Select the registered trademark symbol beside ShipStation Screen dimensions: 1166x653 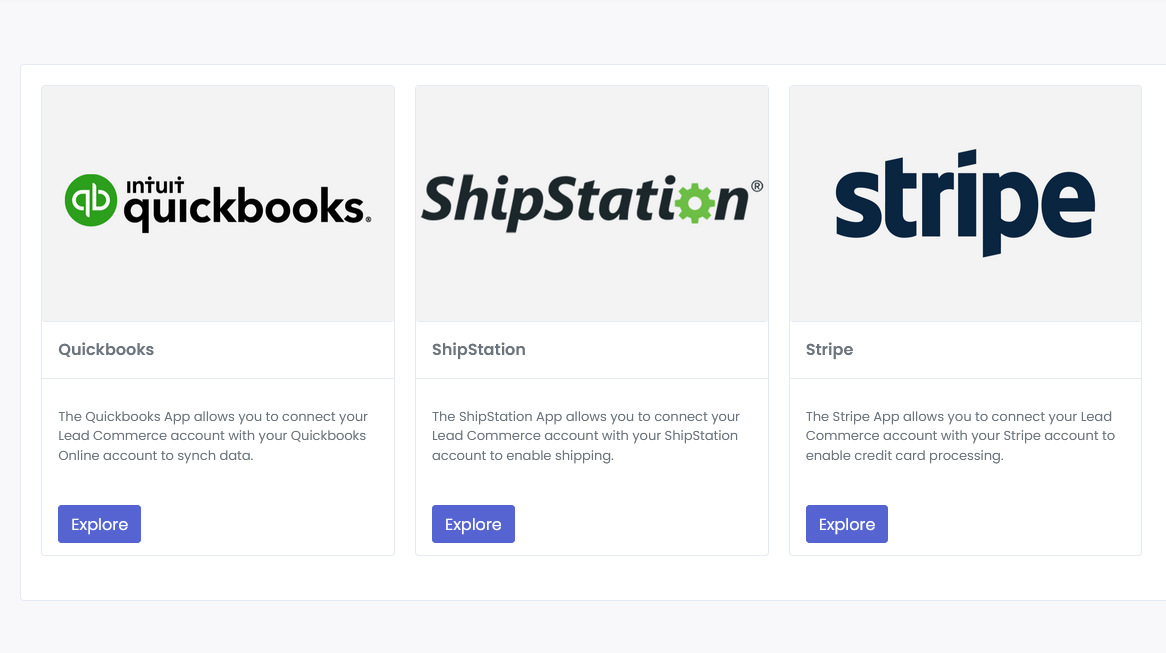(x=759, y=184)
